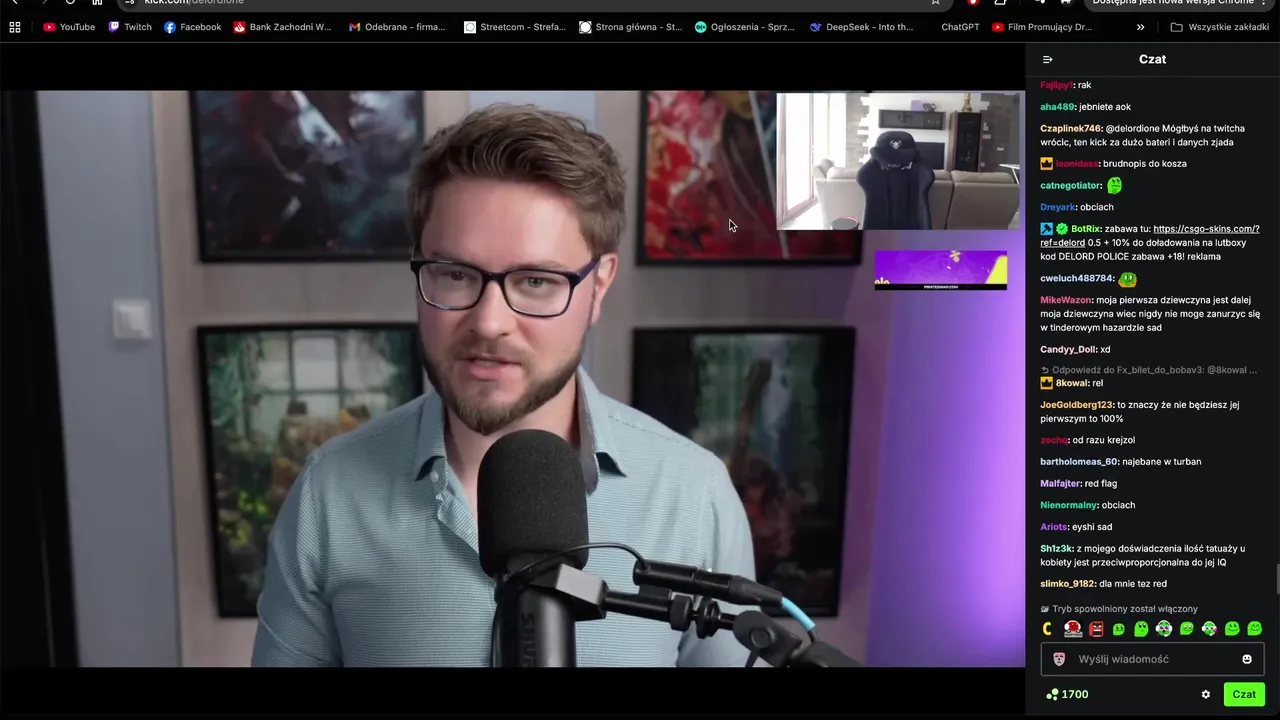Open the Bank Zachodni W... bookmark
The height and width of the screenshot is (720, 1280).
[282, 27]
